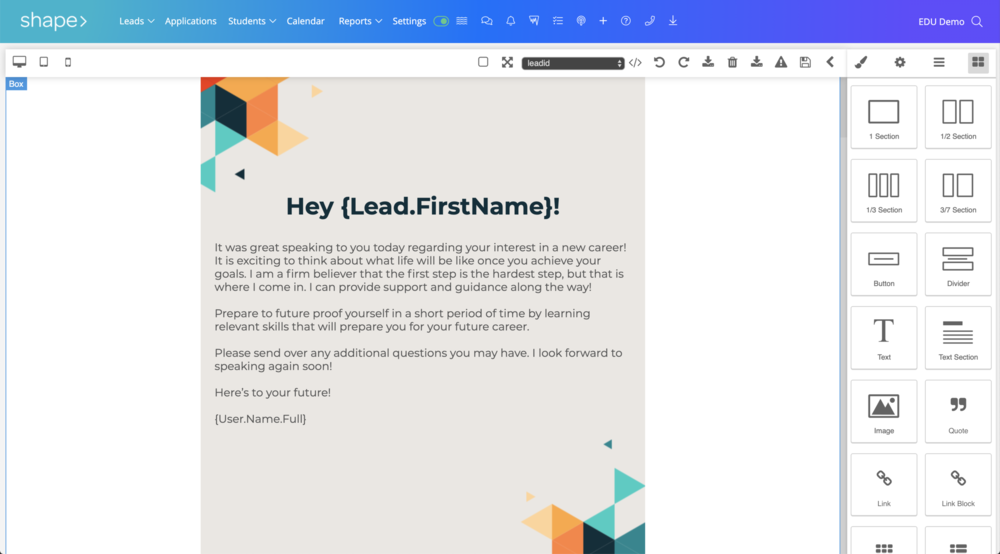Select the Box label tag
1000x554 pixels.
[16, 84]
